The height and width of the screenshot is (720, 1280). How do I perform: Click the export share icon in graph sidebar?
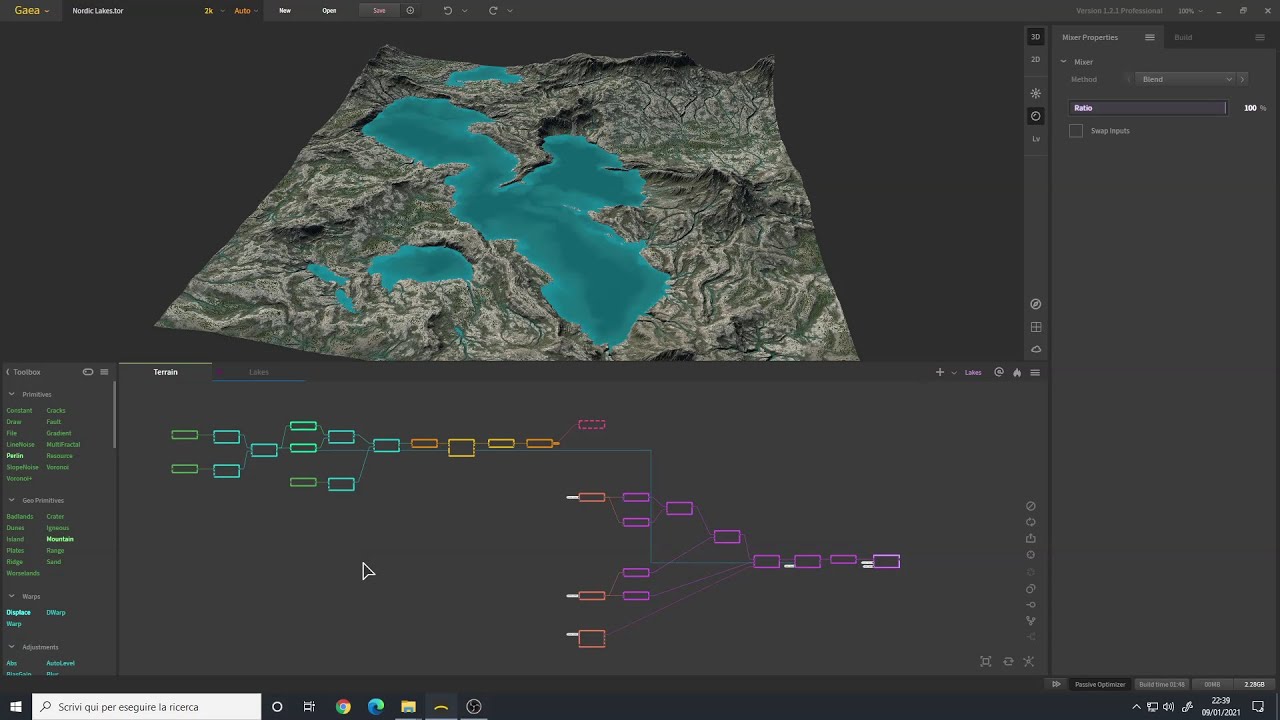(x=1031, y=538)
